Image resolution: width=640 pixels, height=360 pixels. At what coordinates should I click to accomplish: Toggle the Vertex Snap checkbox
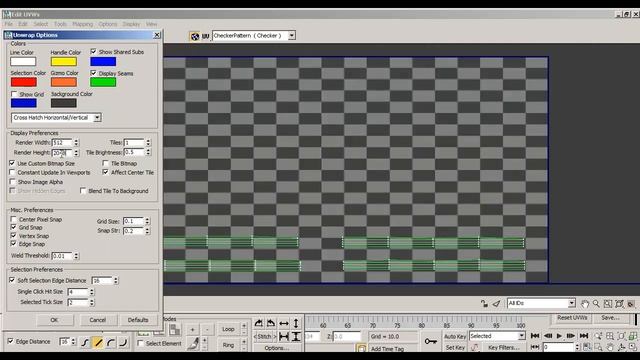(x=13, y=236)
